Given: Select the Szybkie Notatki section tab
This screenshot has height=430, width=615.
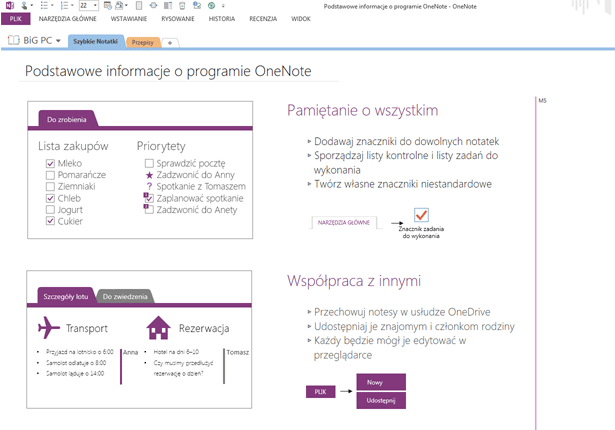Looking at the screenshot, I should (96, 42).
